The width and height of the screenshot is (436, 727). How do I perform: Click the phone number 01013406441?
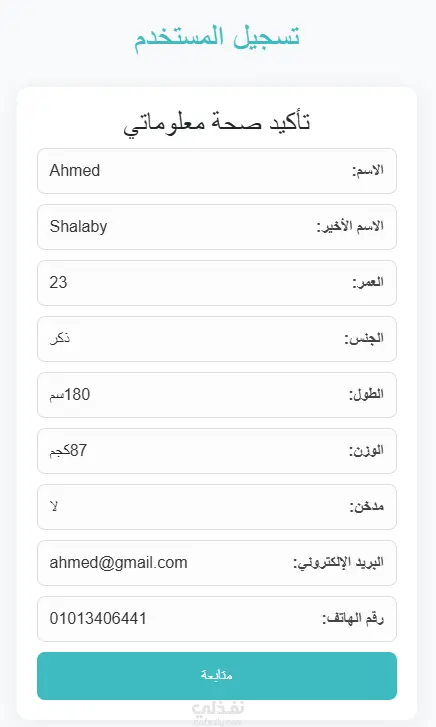[98, 619]
